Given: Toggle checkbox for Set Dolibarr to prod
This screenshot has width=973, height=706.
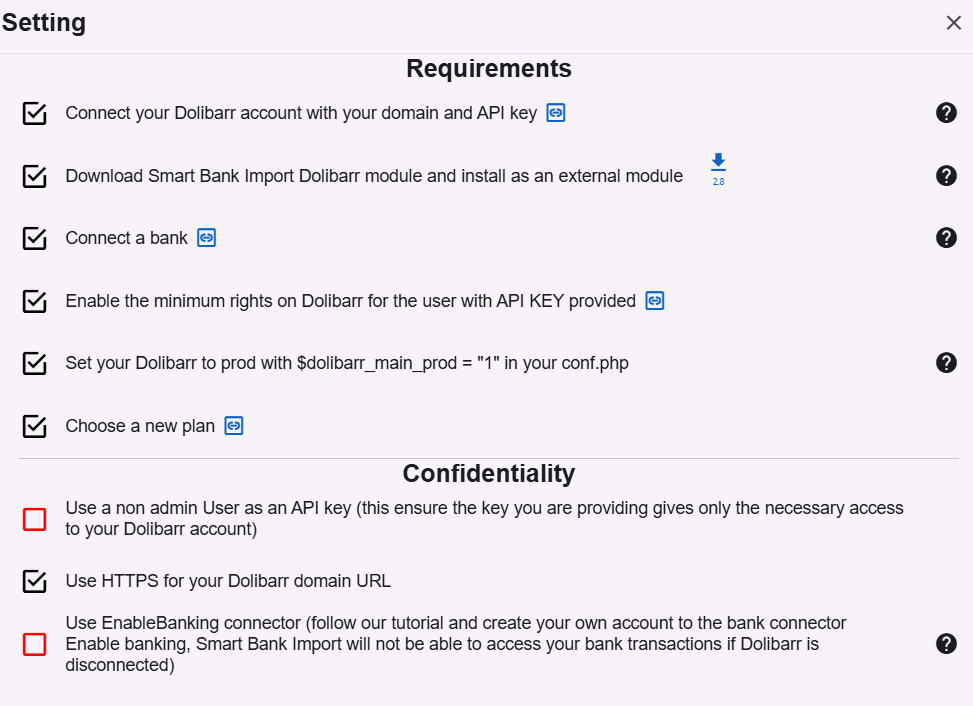Looking at the screenshot, I should tap(35, 363).
